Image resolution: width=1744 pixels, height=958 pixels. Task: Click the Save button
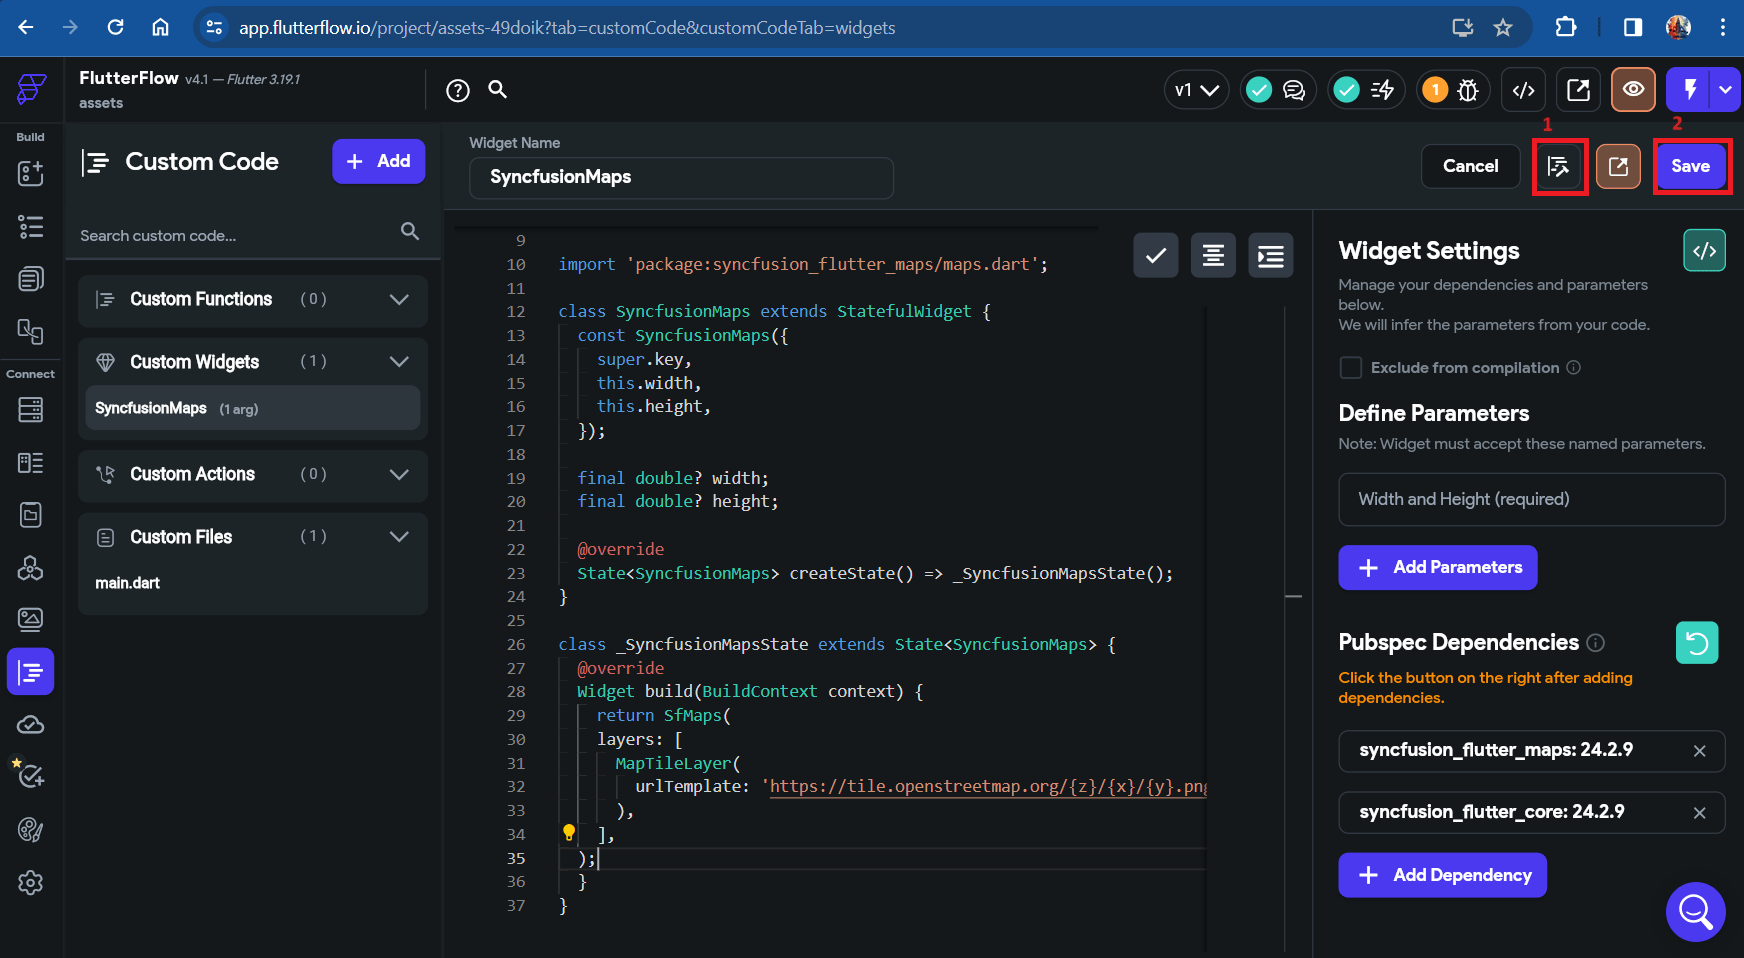[1690, 166]
